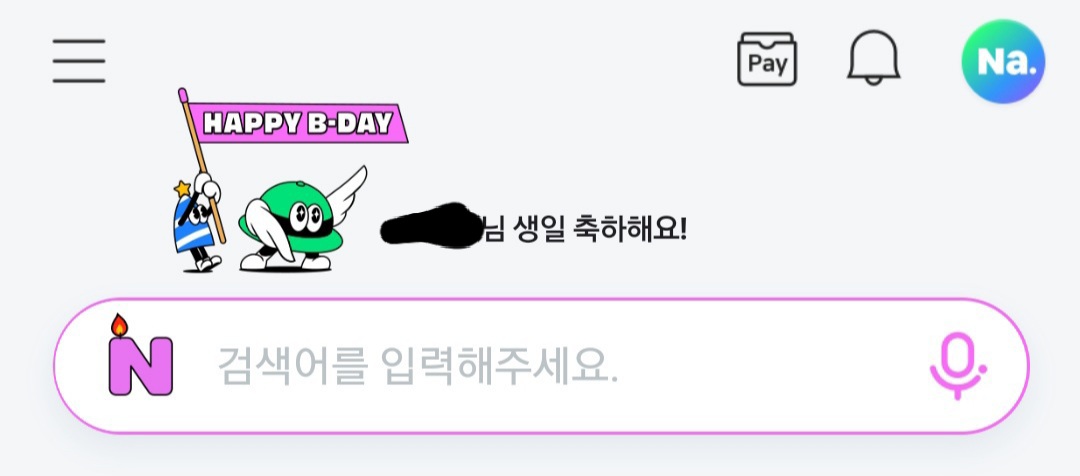
Task: Click the blue striped character holding the flagpole
Action: pyautogui.click(x=196, y=224)
